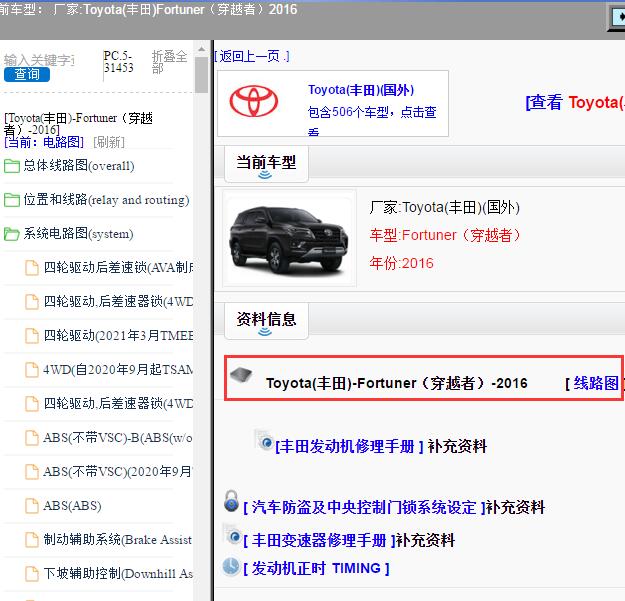The height and width of the screenshot is (601, 625).
Task: Click page icon beside 四轮驱动后差速锁(AVA
Action: pyautogui.click(x=32, y=267)
